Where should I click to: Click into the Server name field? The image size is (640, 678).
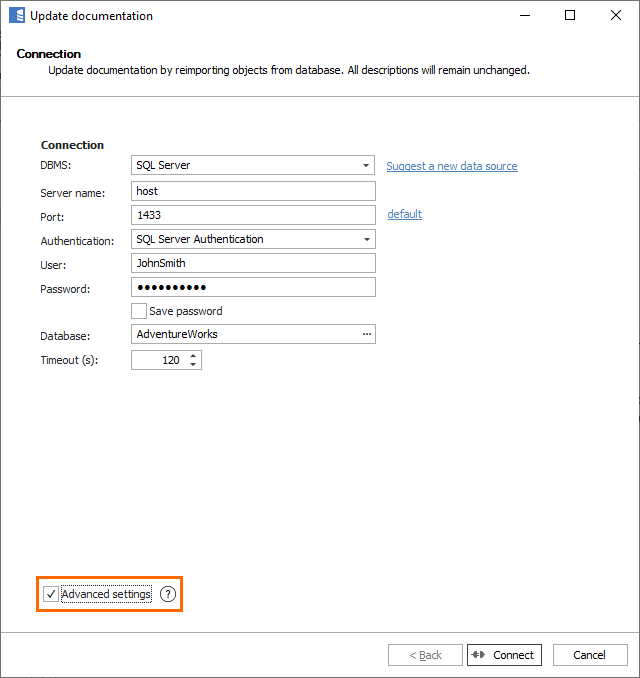pyautogui.click(x=252, y=191)
